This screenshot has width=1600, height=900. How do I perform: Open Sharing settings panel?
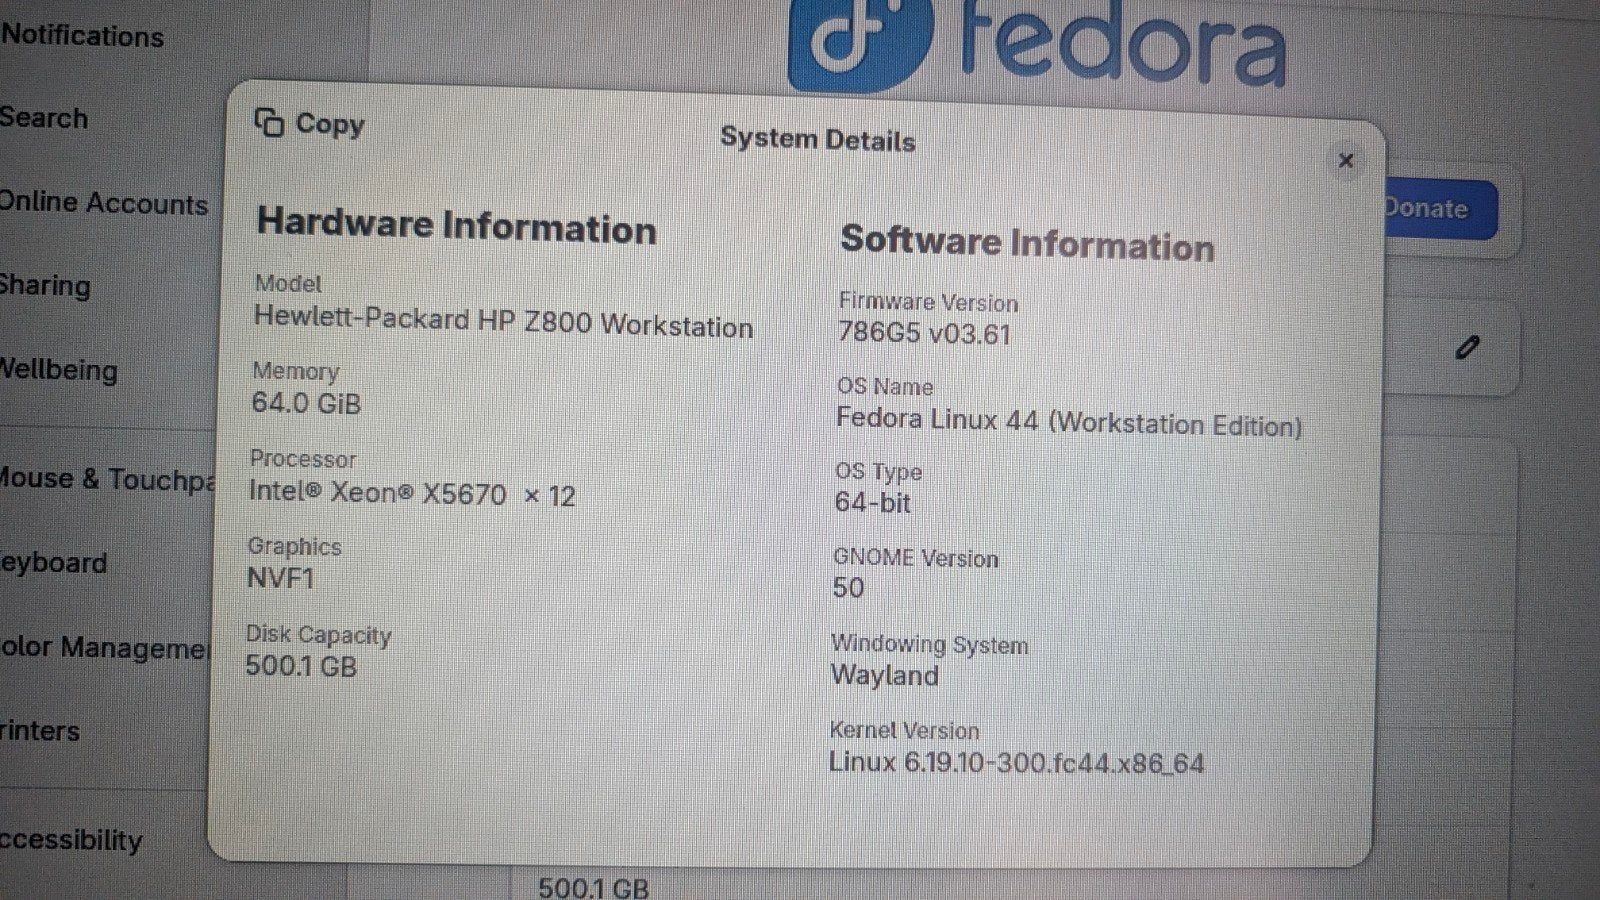click(45, 286)
